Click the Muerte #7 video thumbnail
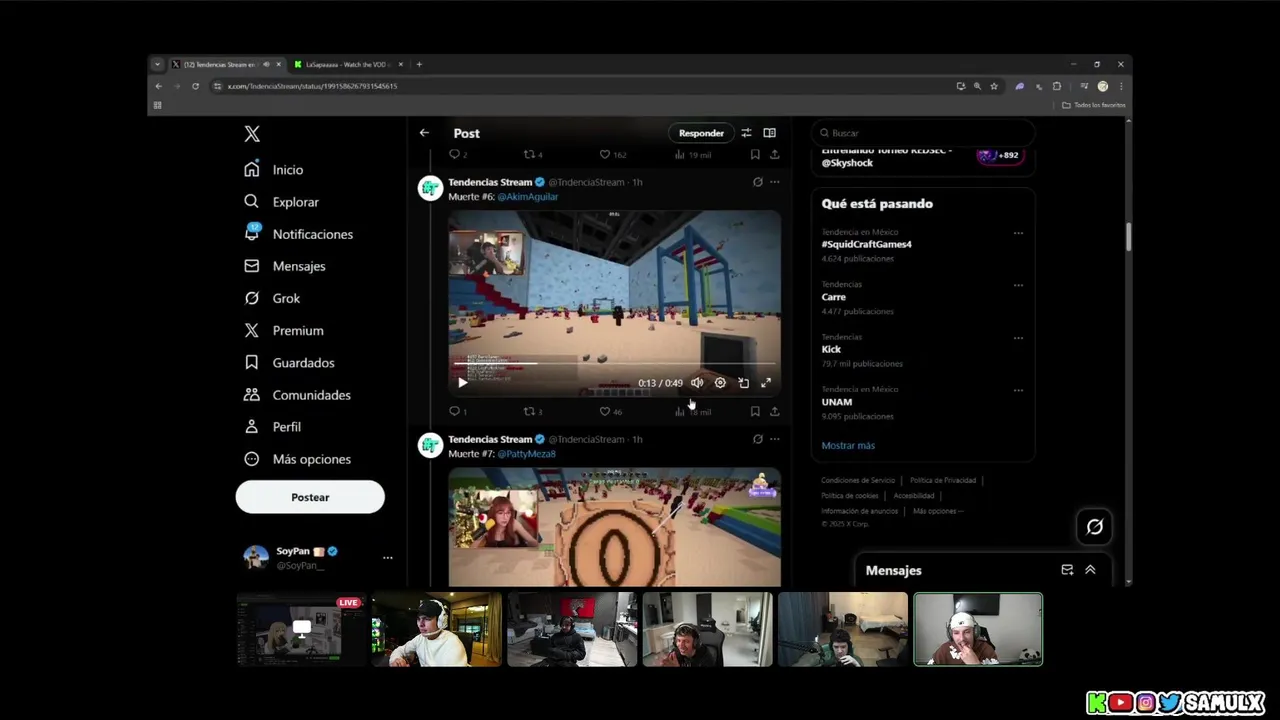The image size is (1280, 720). [x=614, y=527]
